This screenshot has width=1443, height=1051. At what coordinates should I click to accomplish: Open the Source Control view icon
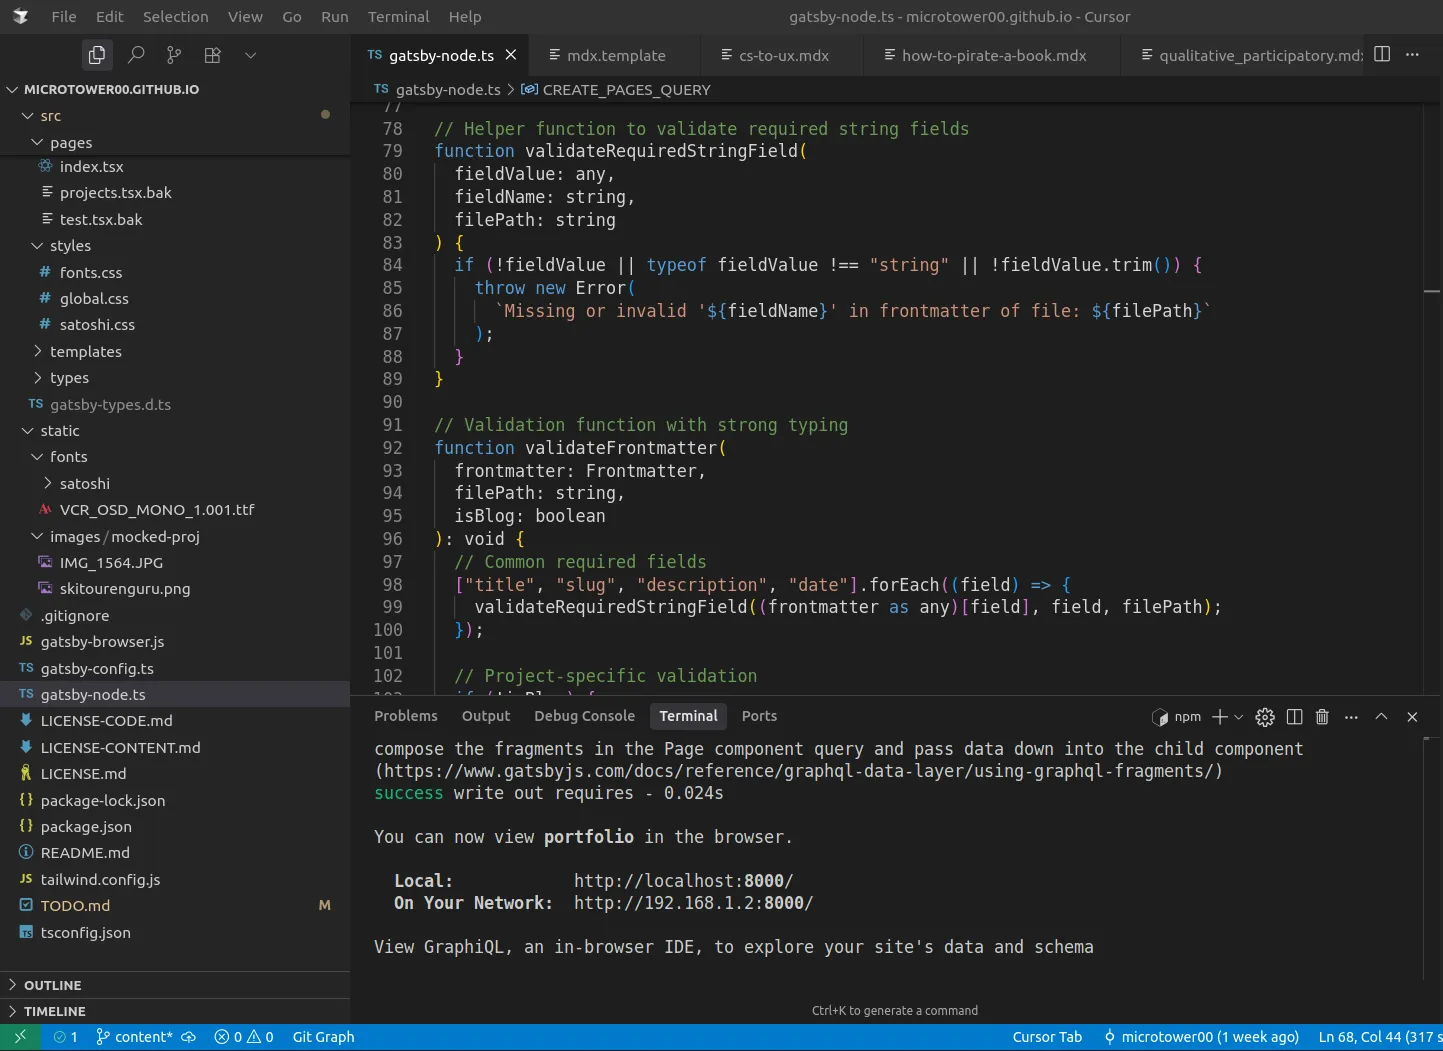tap(174, 55)
